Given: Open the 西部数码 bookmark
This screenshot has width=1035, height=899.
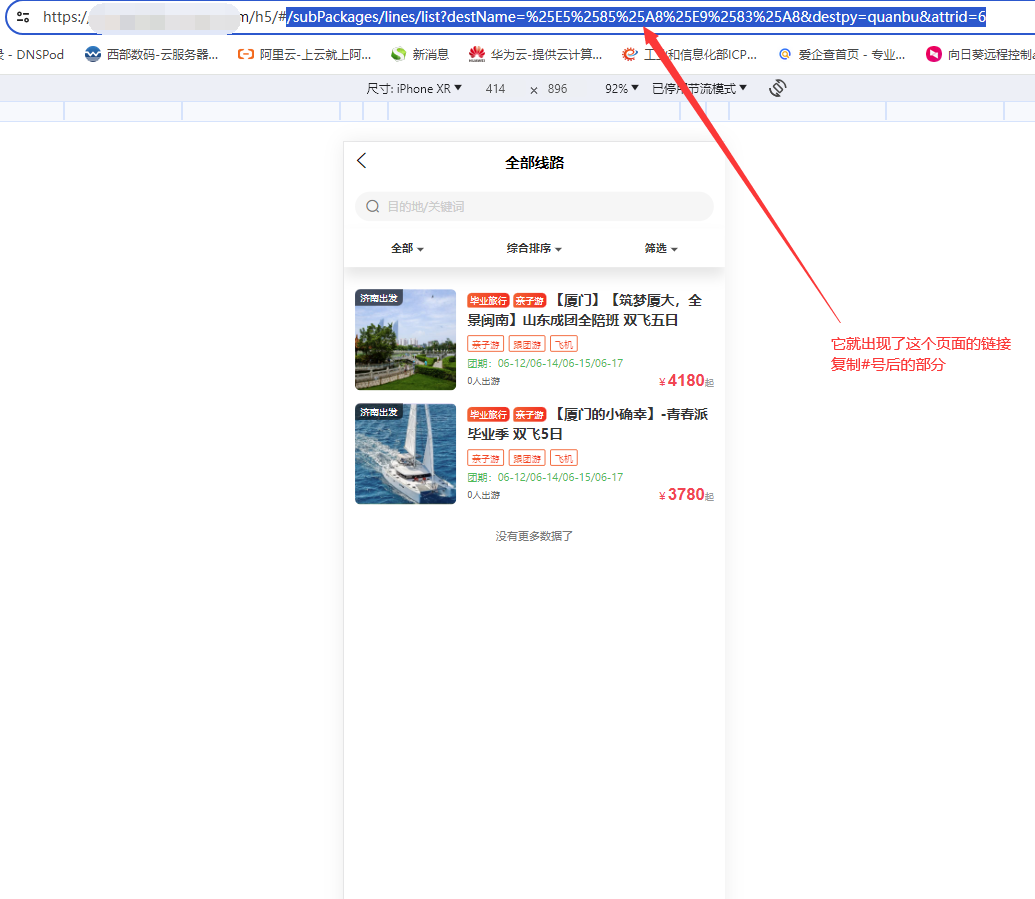Looking at the screenshot, I should tap(152, 54).
